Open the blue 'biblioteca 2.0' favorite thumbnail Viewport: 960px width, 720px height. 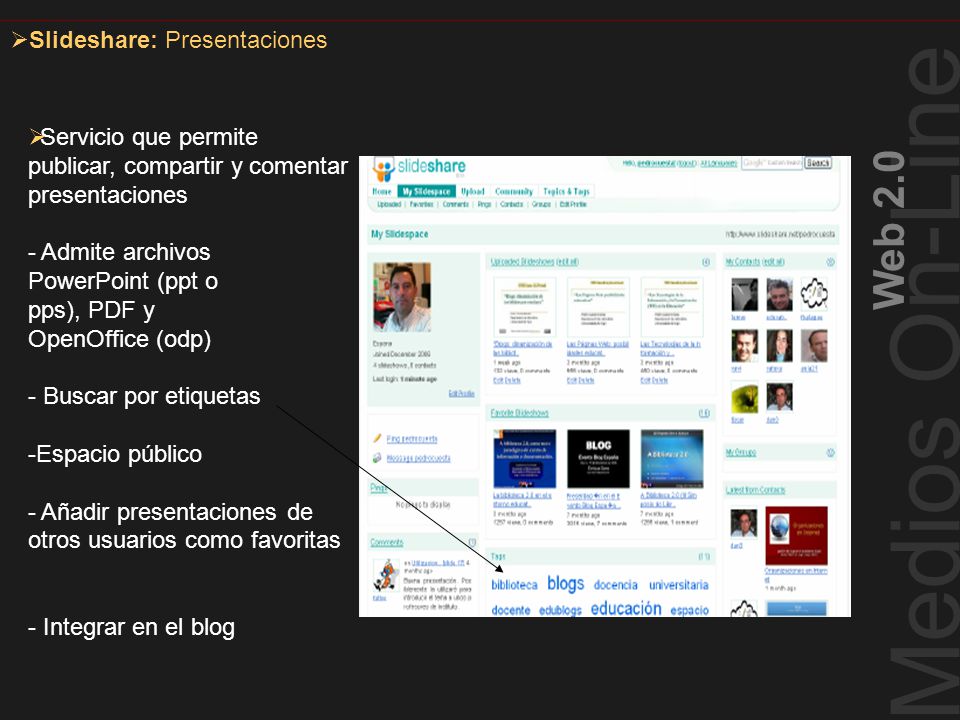[525, 459]
